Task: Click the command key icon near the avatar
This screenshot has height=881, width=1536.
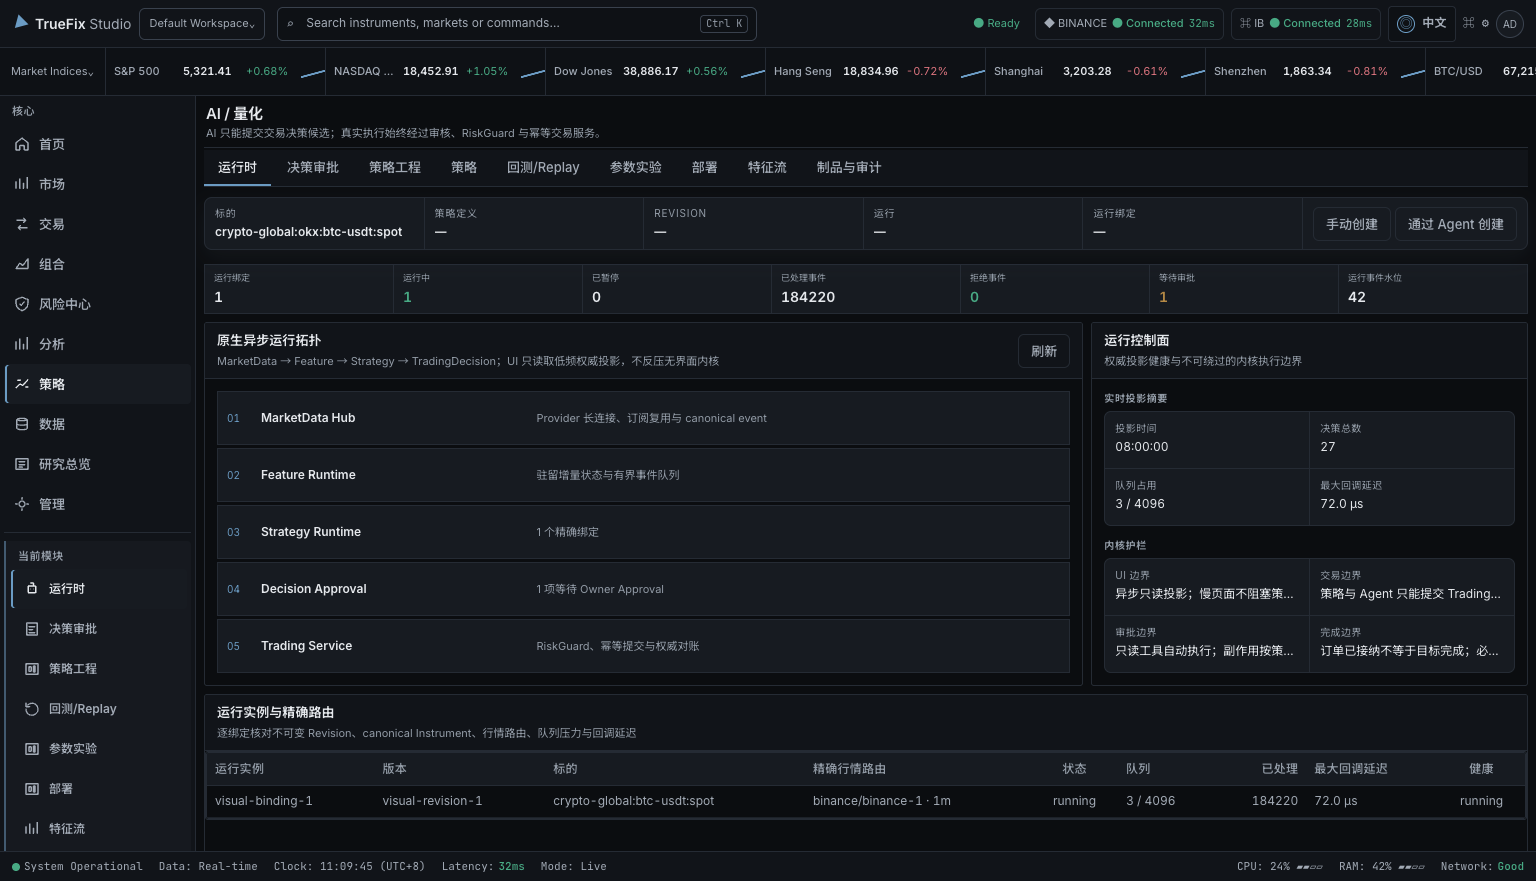Action: 1468,23
